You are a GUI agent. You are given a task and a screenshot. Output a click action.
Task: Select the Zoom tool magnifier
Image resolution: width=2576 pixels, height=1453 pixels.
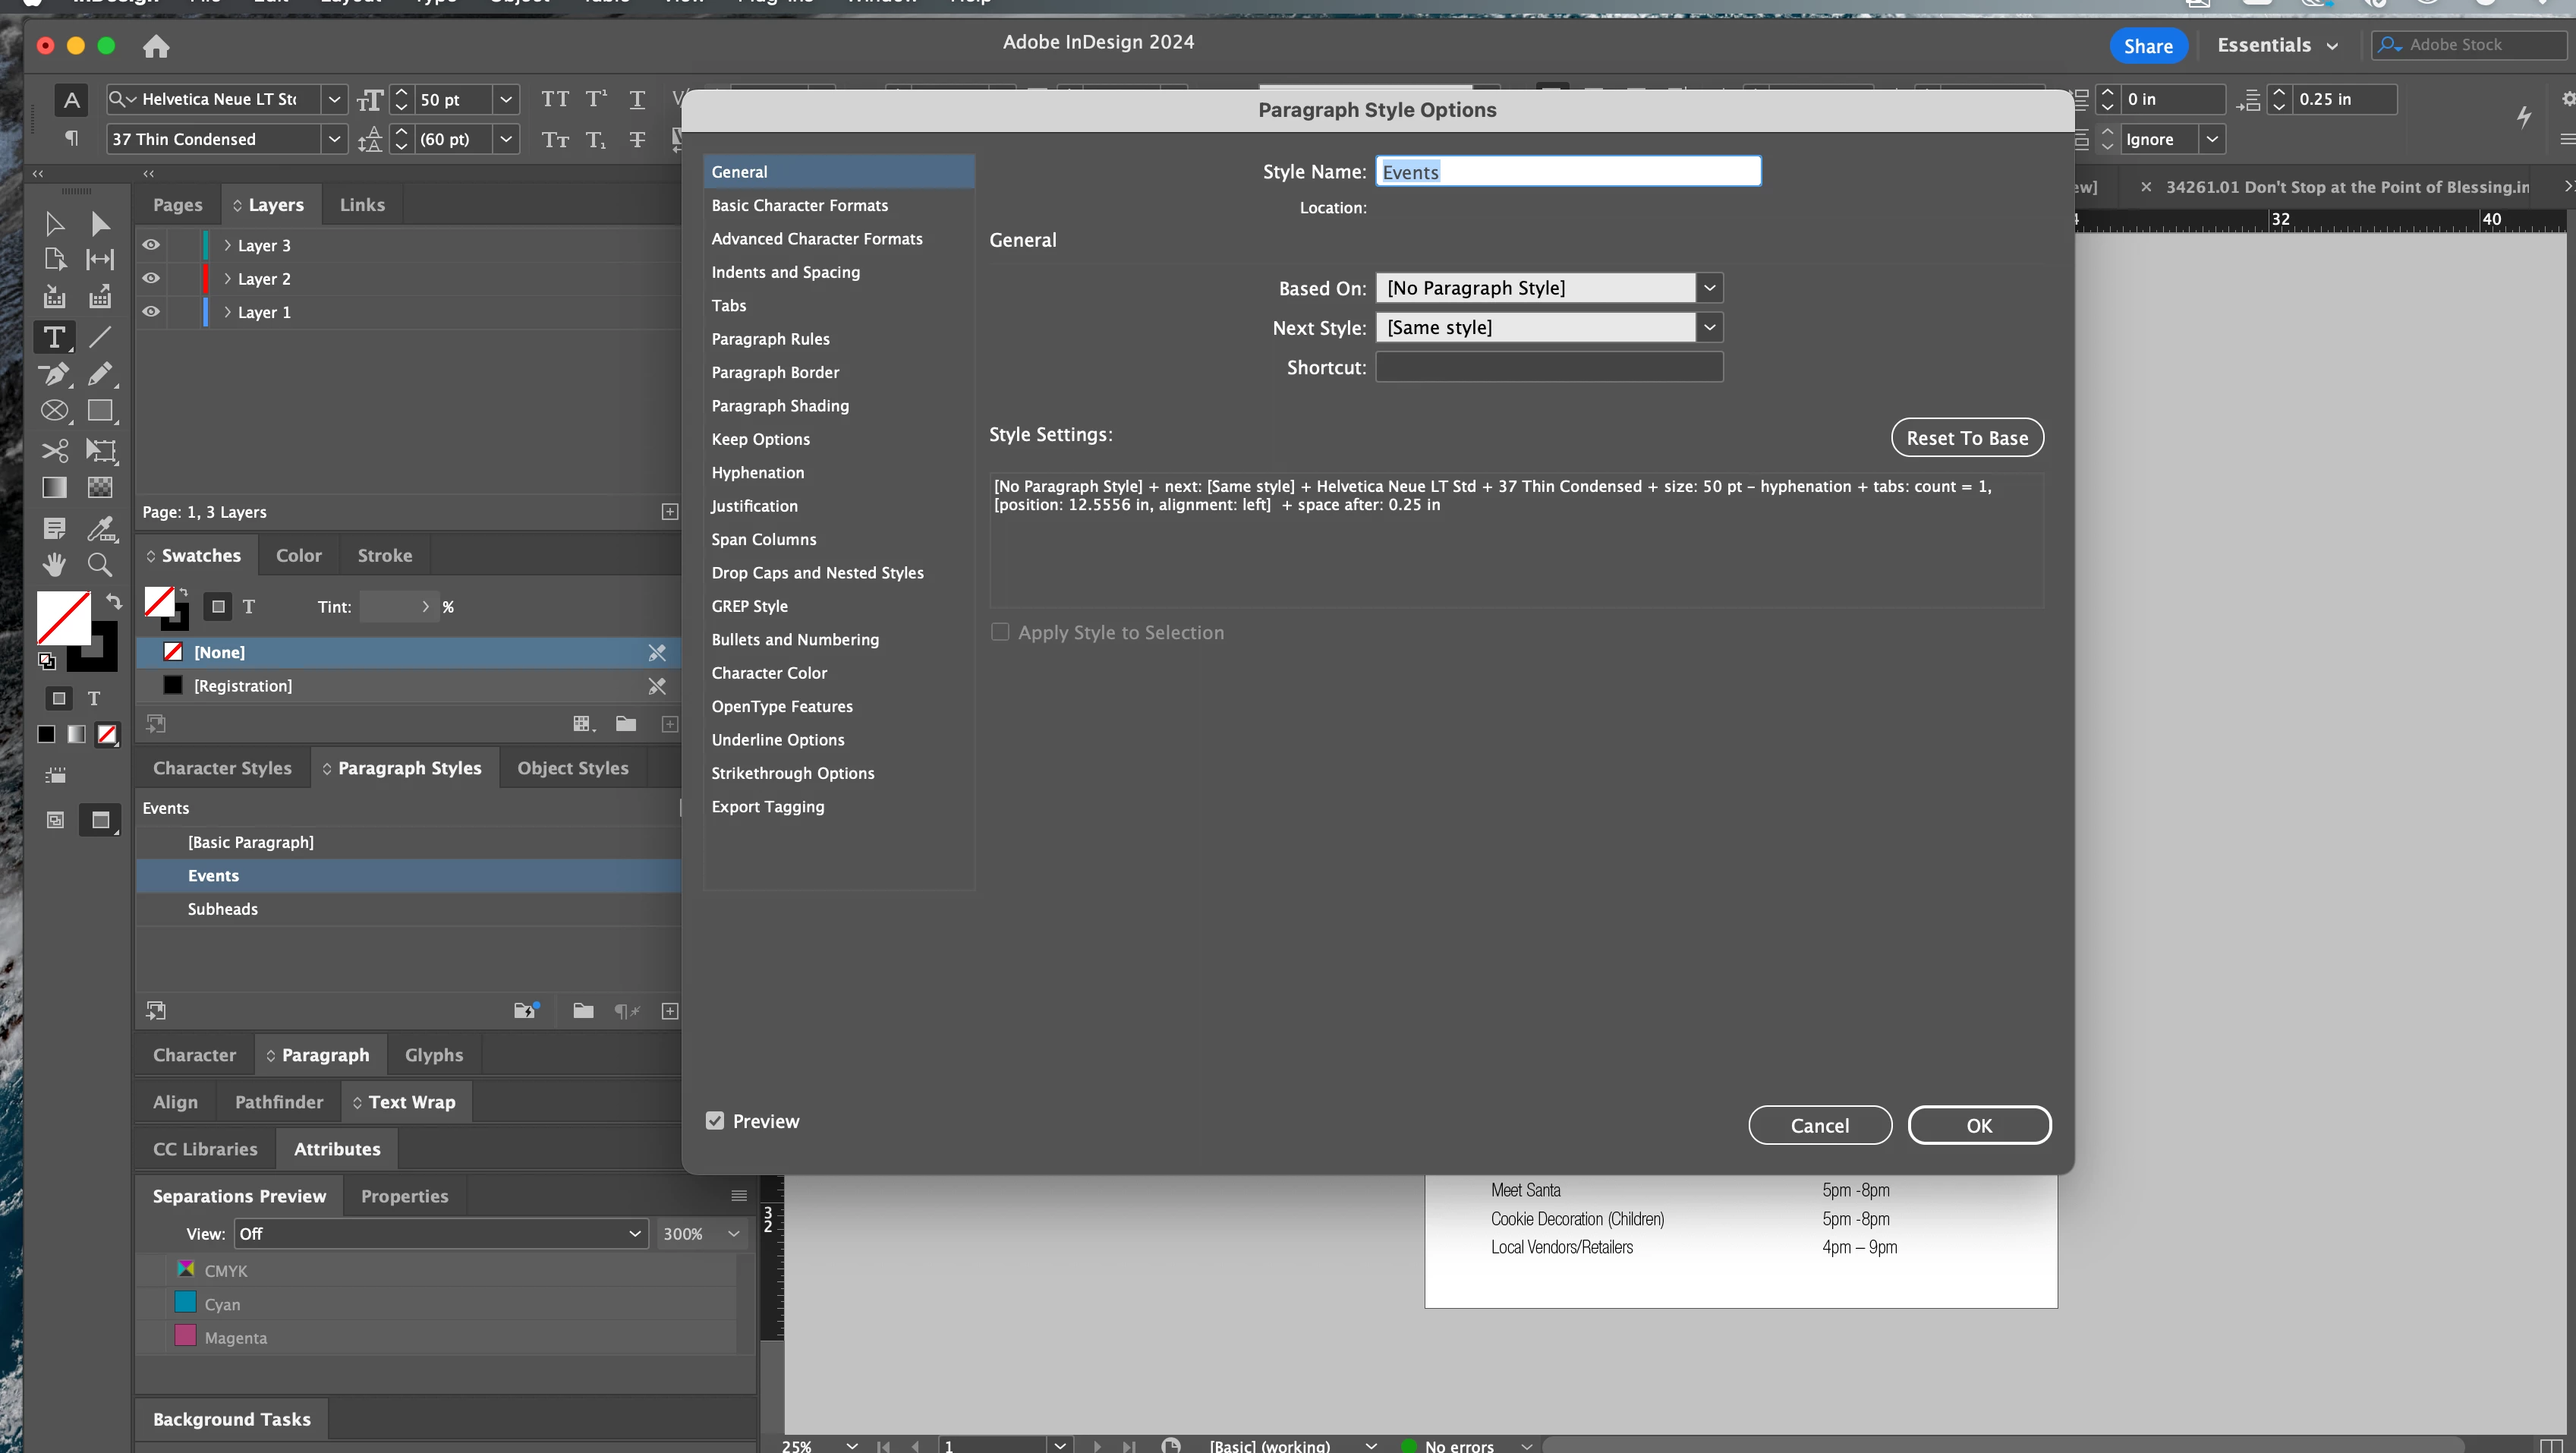(100, 565)
